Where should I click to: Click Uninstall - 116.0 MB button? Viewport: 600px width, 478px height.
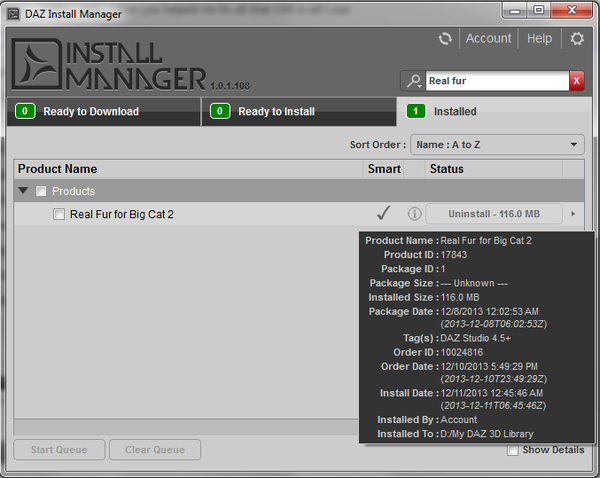coord(494,214)
